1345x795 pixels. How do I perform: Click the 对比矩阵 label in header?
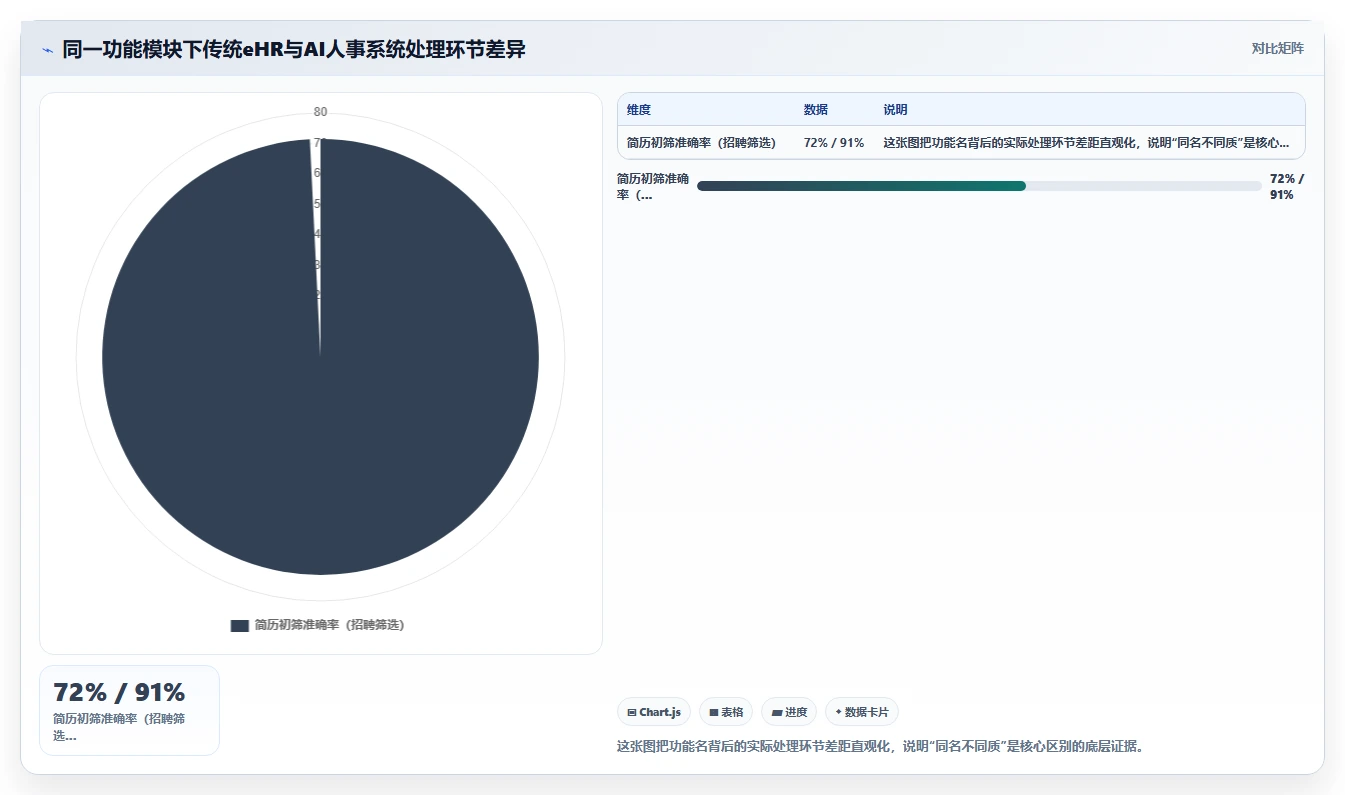pyautogui.click(x=1277, y=48)
